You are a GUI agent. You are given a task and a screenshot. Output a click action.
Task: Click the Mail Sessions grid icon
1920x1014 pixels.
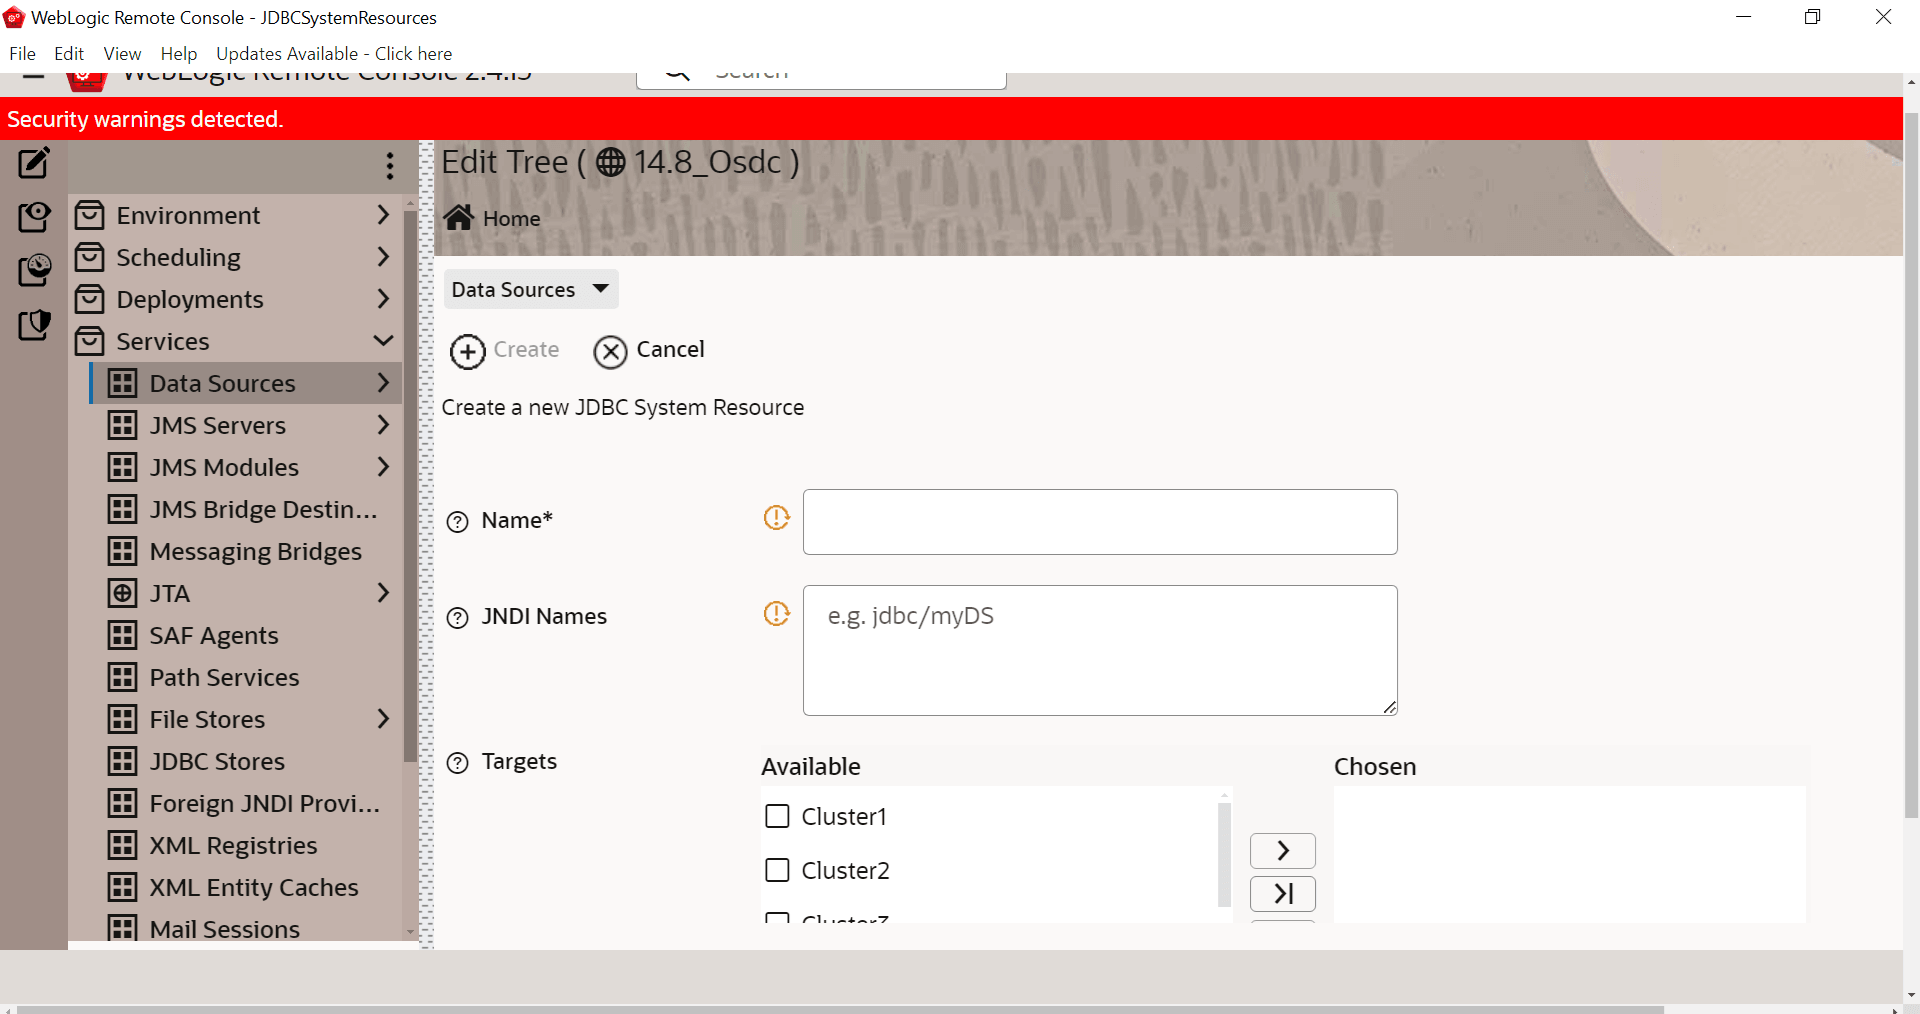click(x=122, y=927)
